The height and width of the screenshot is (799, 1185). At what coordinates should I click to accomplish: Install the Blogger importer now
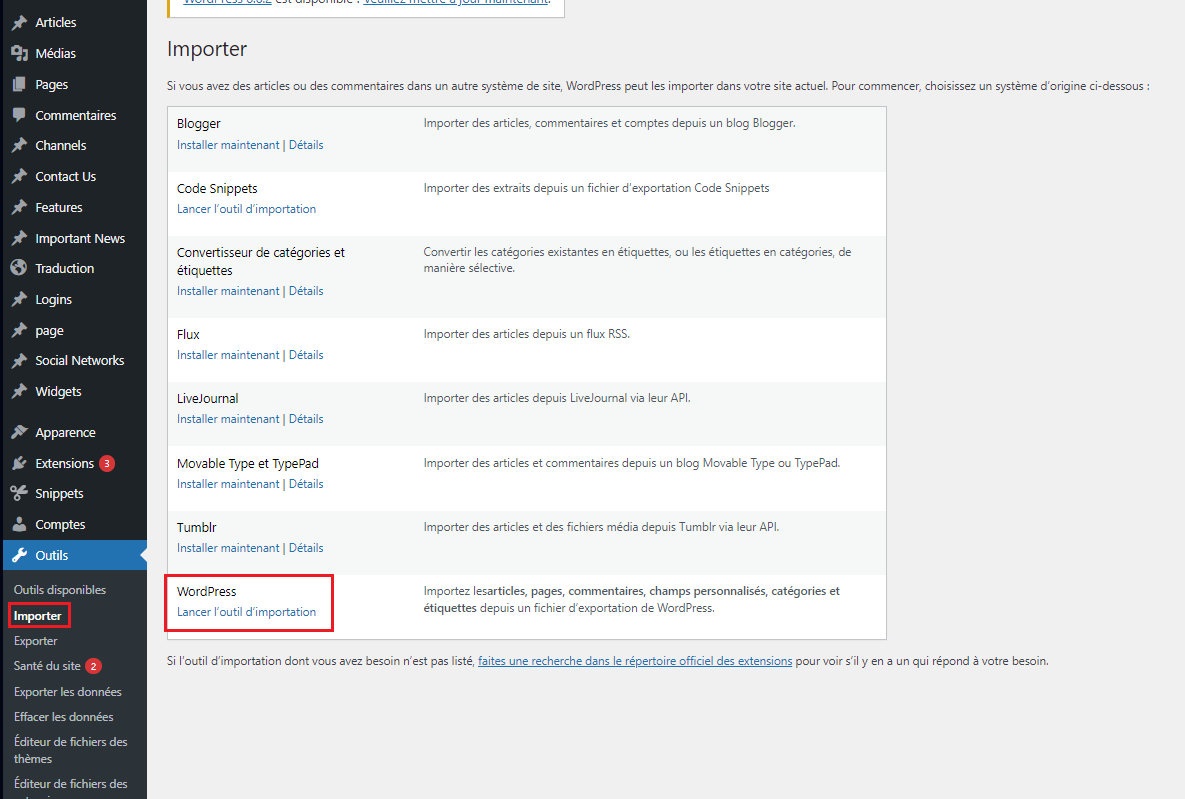228,145
